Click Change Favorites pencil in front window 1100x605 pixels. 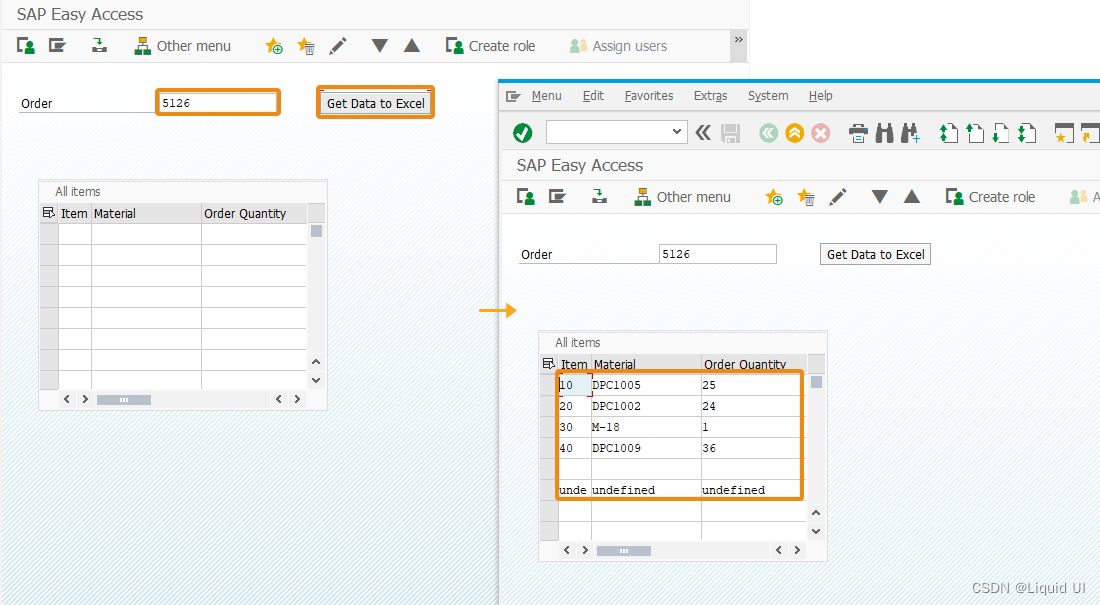coord(838,197)
